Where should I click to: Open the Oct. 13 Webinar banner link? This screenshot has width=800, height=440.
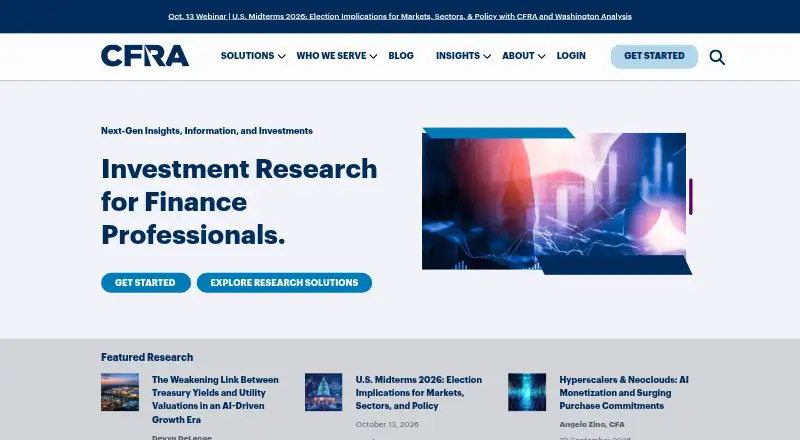pos(400,16)
